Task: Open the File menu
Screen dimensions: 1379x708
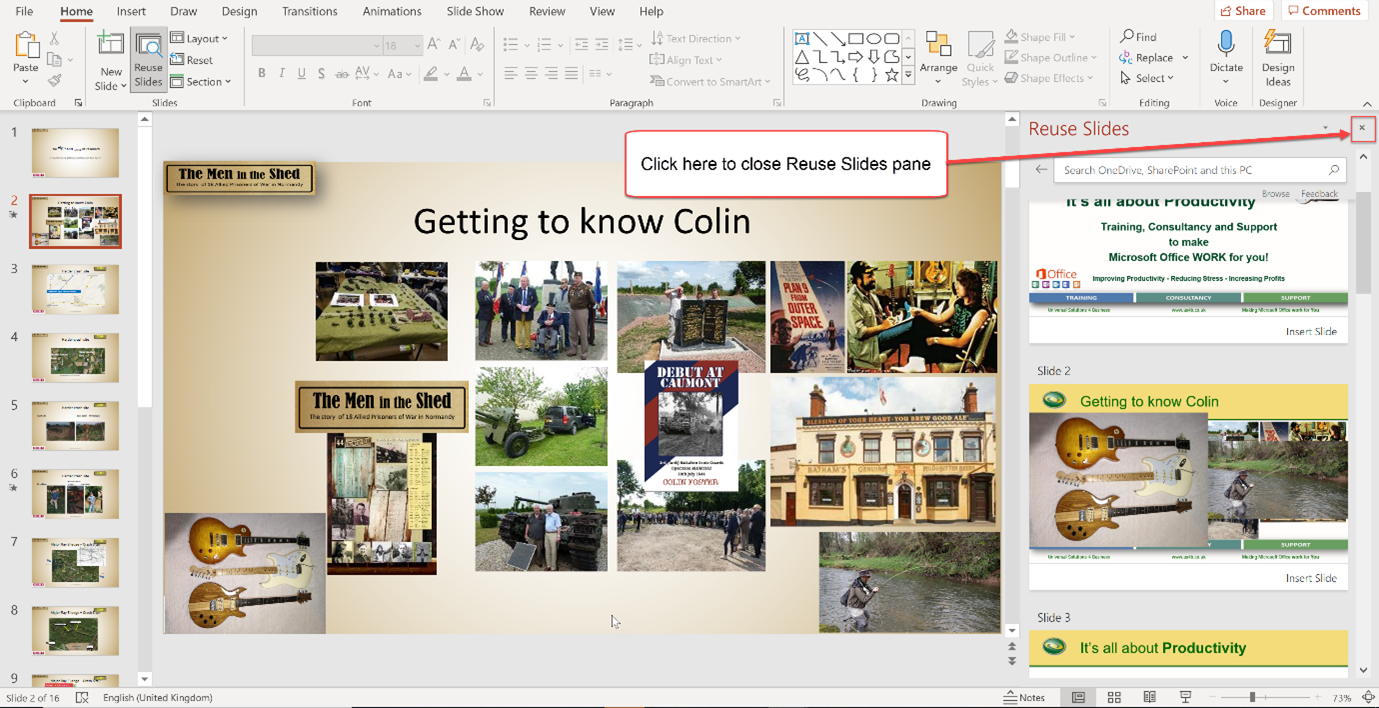Action: (x=24, y=11)
